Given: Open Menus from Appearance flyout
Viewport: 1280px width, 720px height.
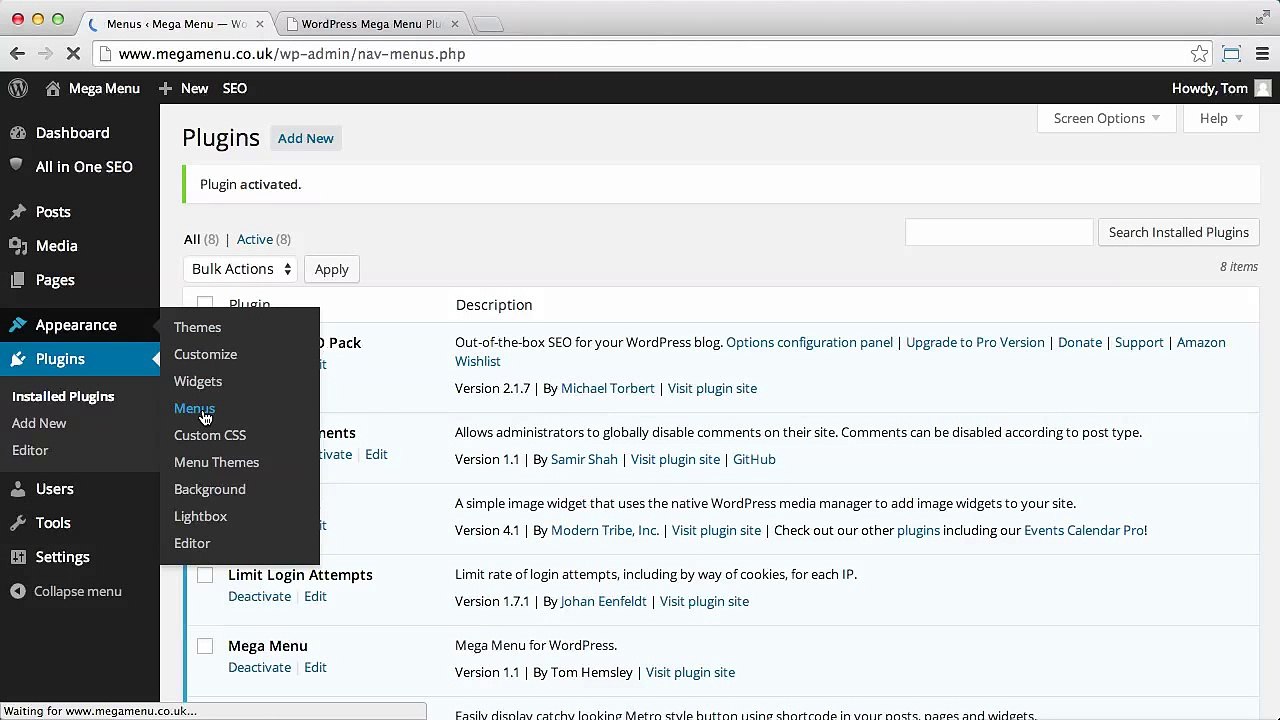Looking at the screenshot, I should 194,408.
